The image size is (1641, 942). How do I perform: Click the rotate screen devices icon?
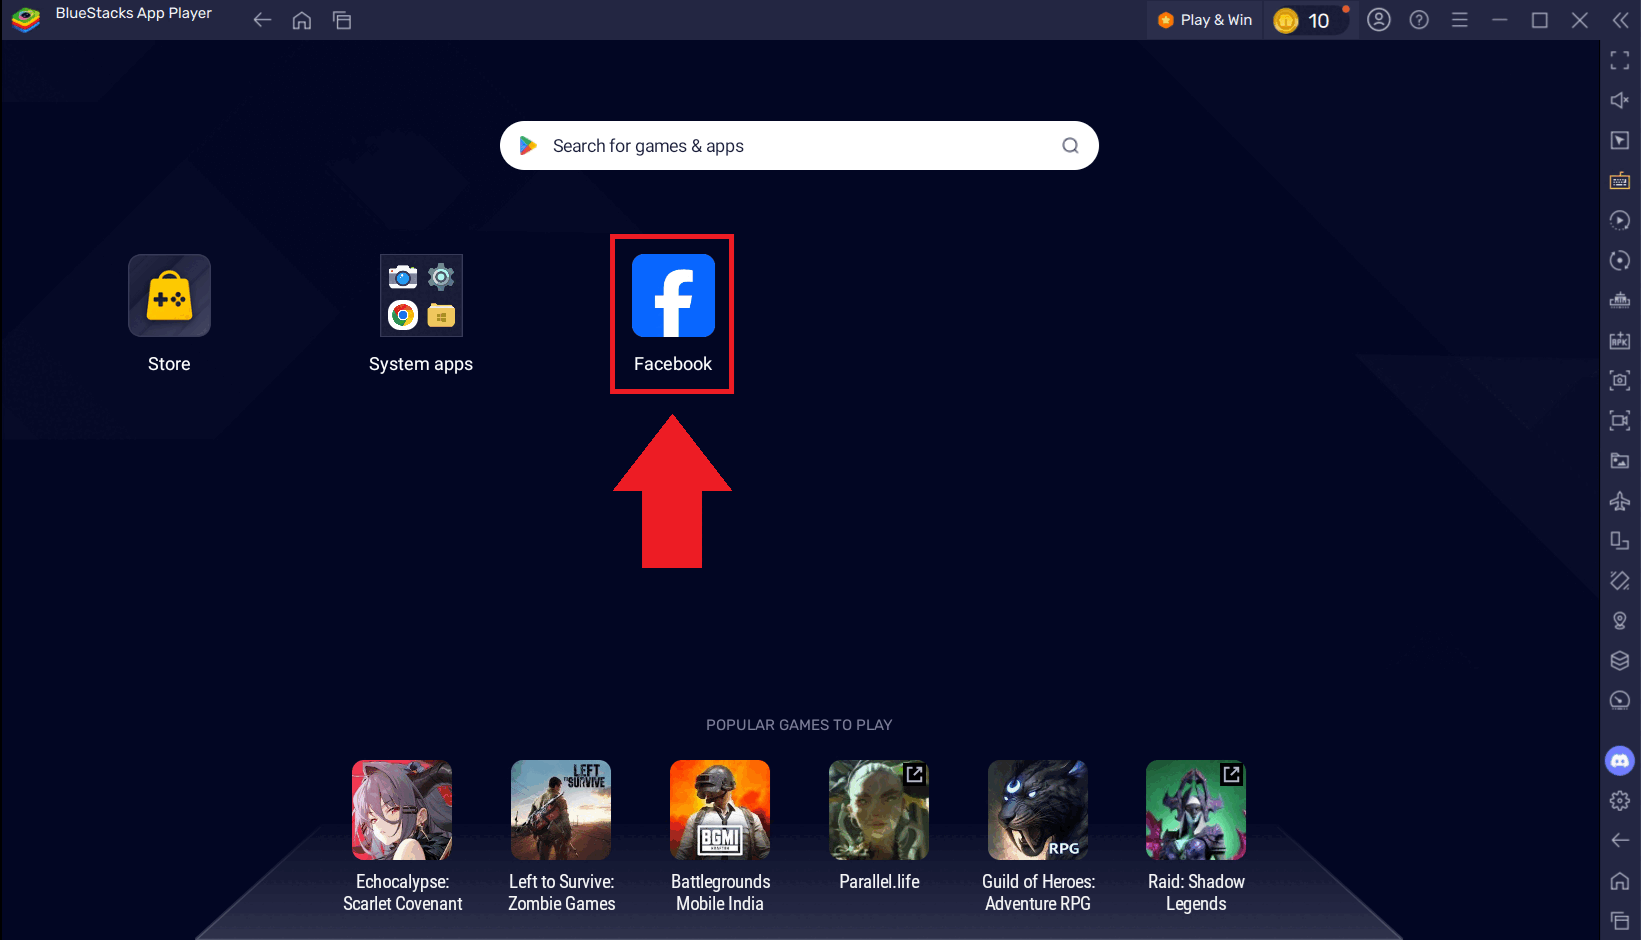(1620, 540)
